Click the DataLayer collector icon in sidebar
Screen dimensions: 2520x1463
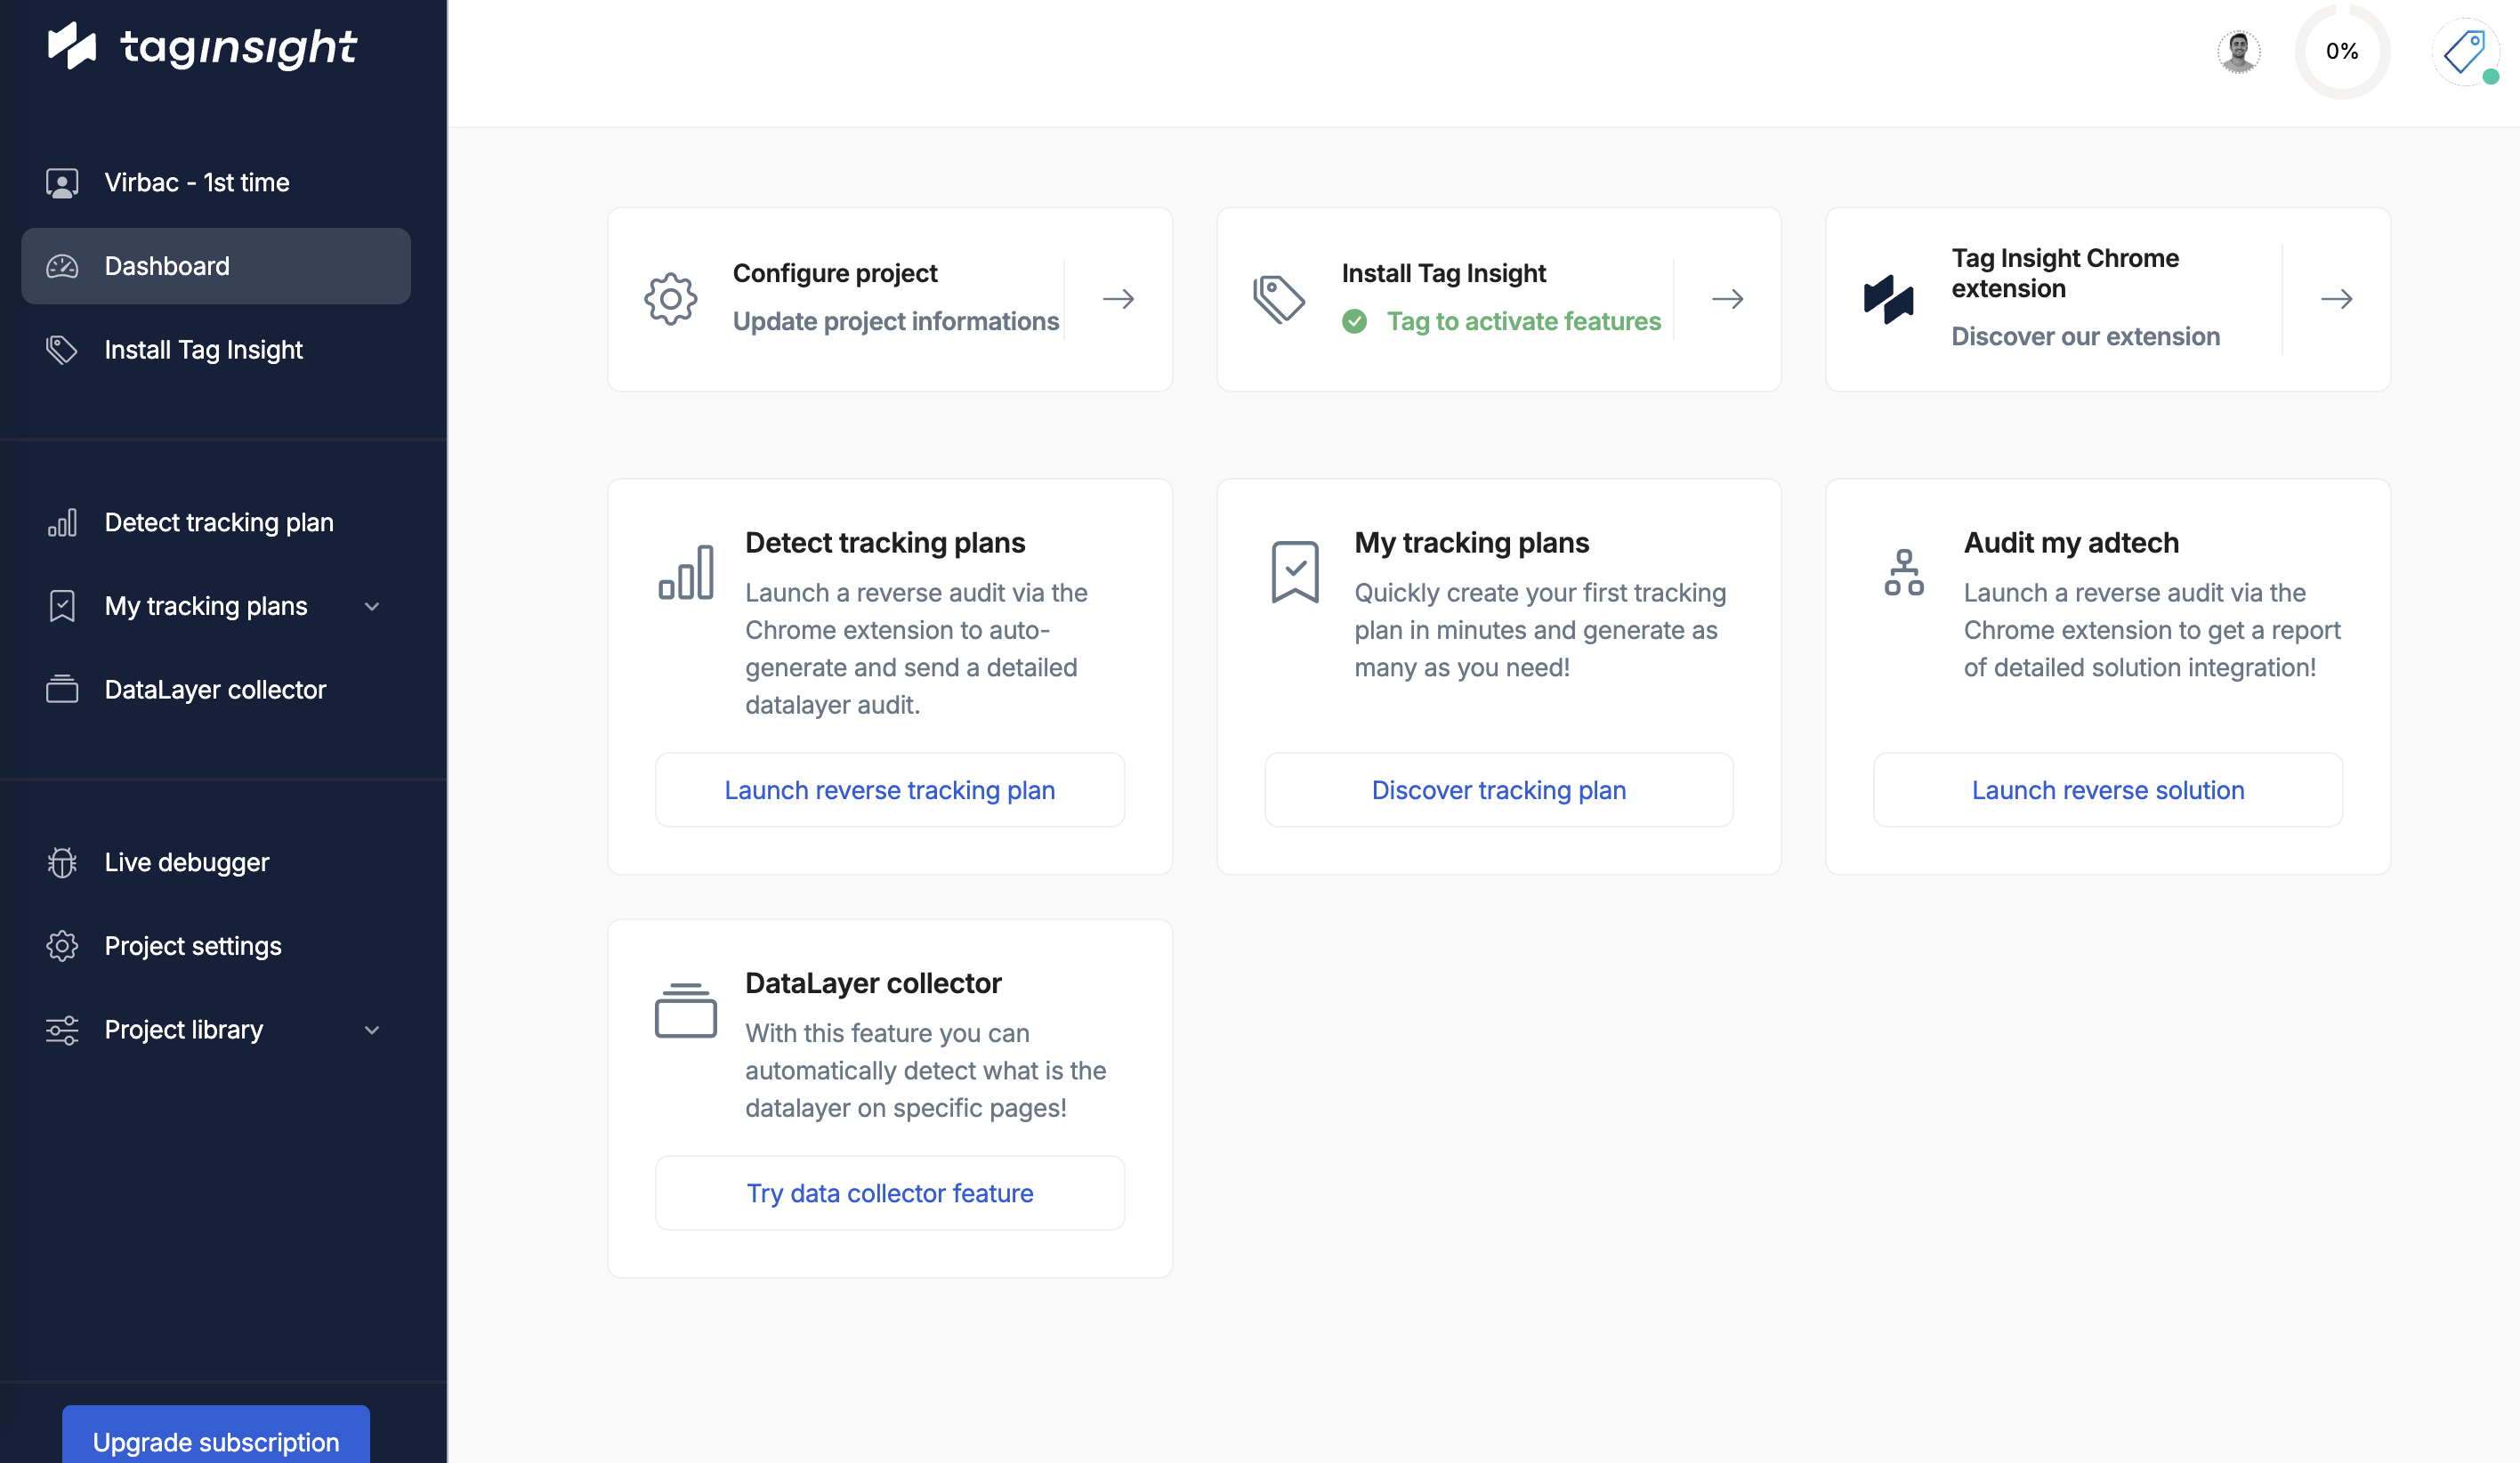(x=62, y=689)
